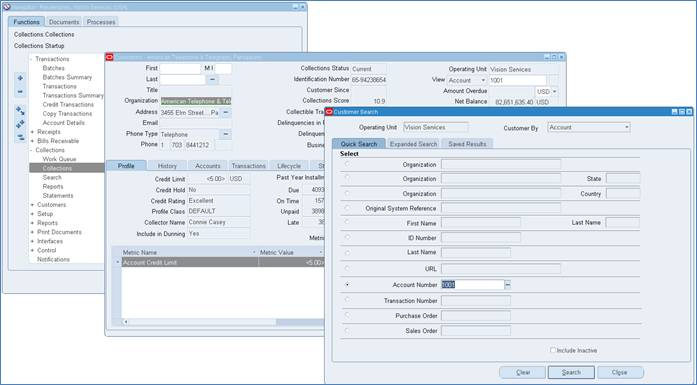Image resolution: width=697 pixels, height=385 pixels.
Task: Open the Customer By dropdown
Action: 627,127
